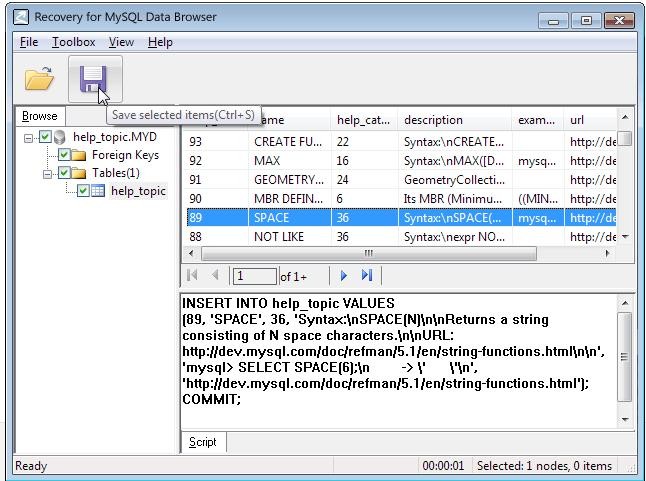Image resolution: width=646 pixels, height=481 pixels.
Task: Click the page number input field
Action: [254, 276]
